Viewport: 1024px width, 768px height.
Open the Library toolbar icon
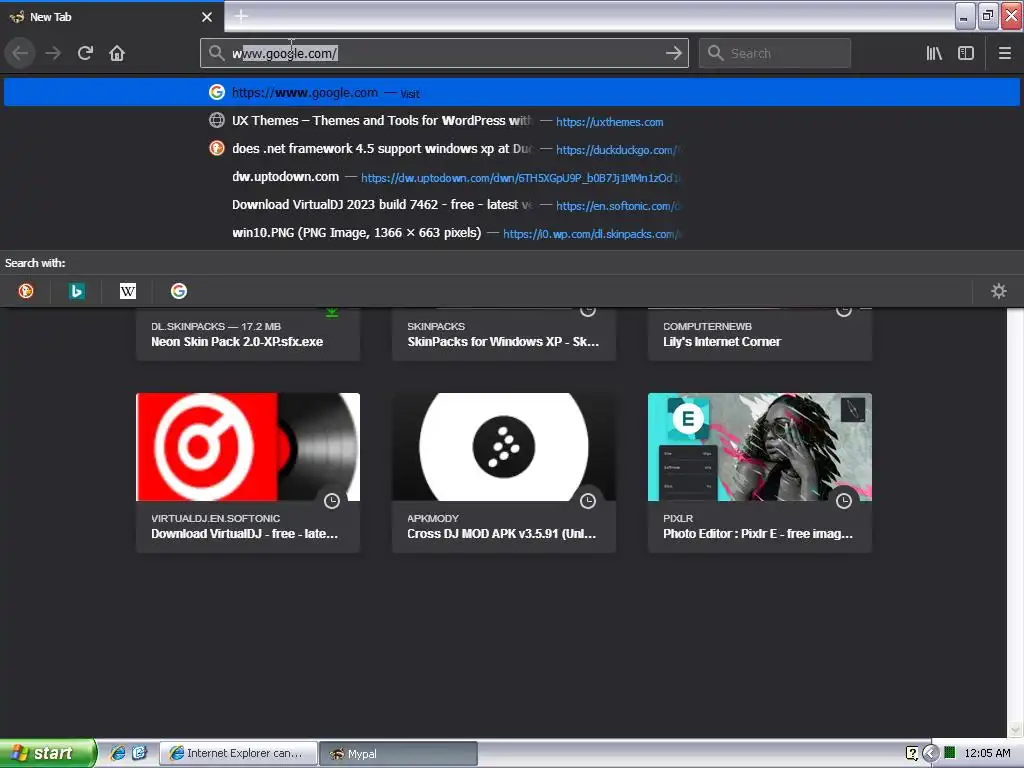[934, 53]
